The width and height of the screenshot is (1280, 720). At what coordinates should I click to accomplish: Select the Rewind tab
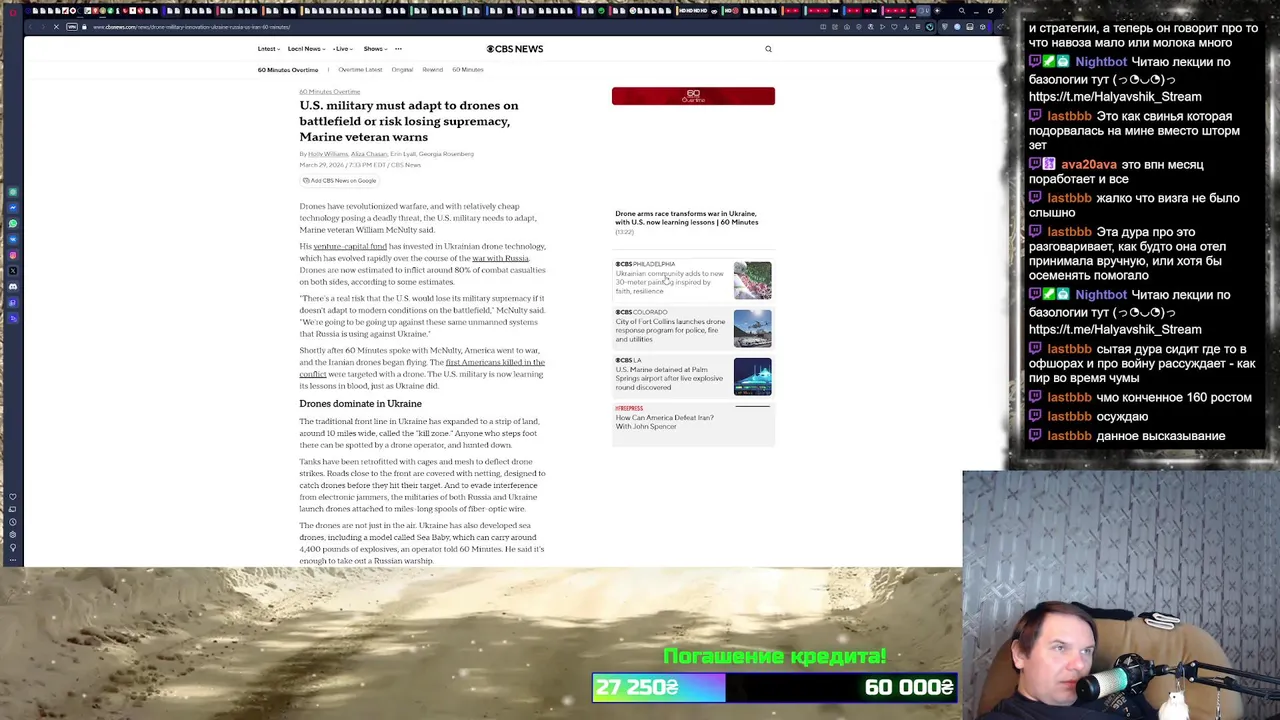[x=432, y=70]
